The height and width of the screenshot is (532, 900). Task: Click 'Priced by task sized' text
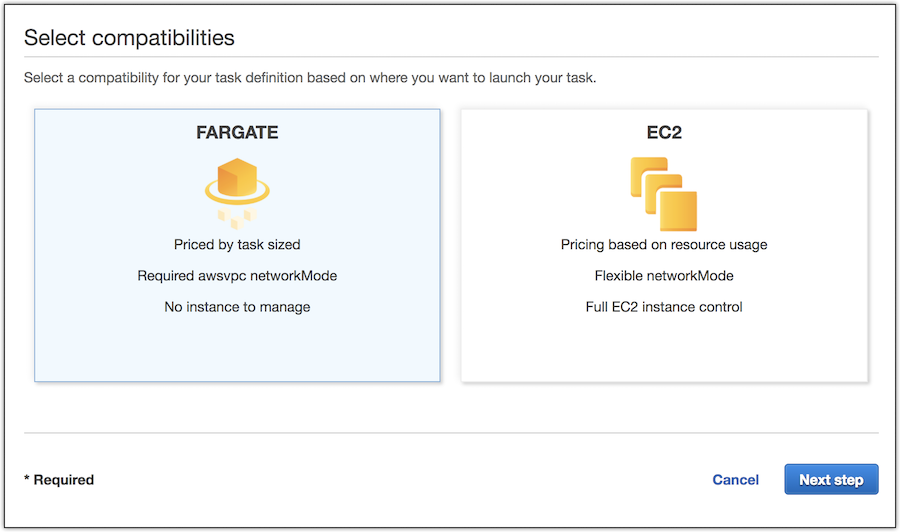point(237,244)
